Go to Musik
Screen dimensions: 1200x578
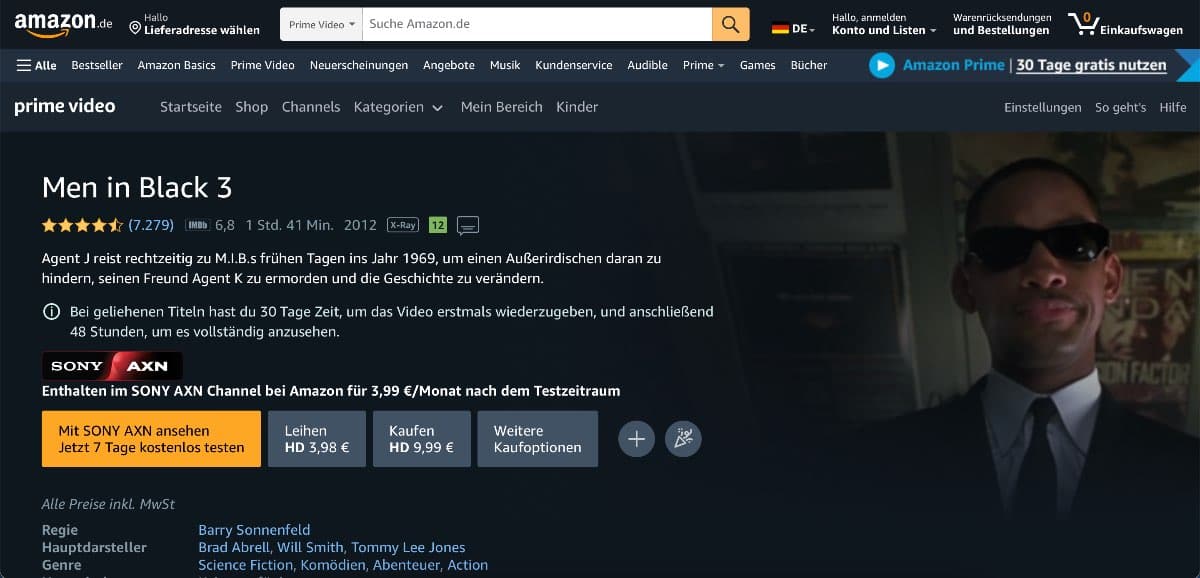[x=505, y=65]
